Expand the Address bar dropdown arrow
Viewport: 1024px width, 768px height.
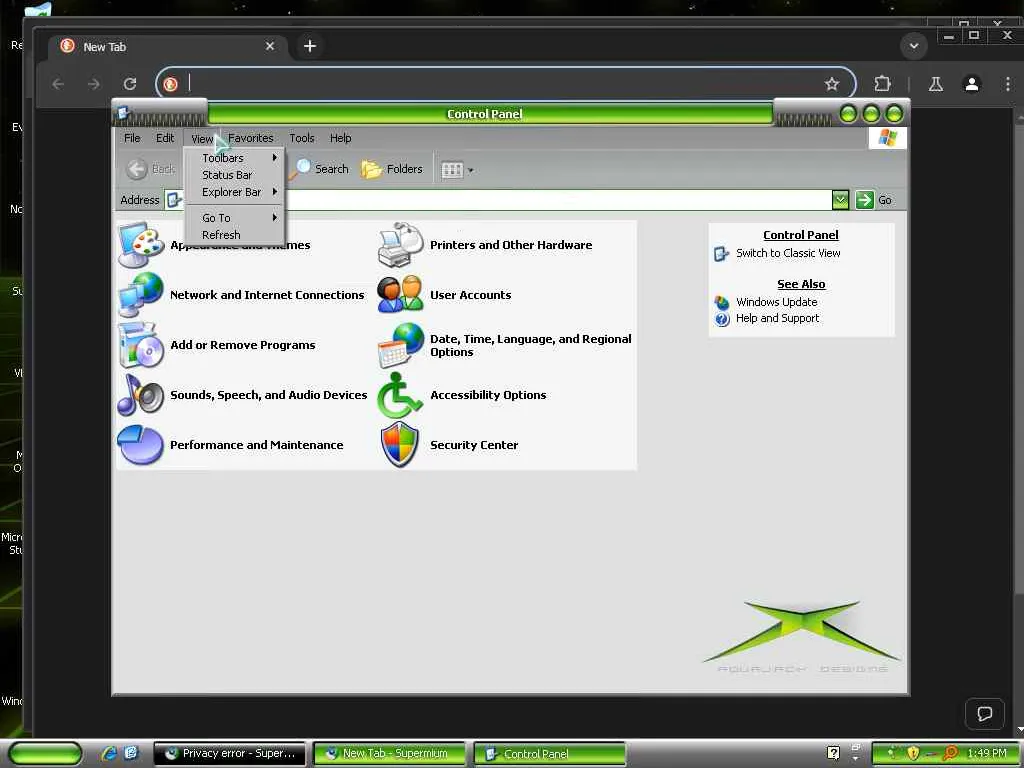tap(840, 200)
